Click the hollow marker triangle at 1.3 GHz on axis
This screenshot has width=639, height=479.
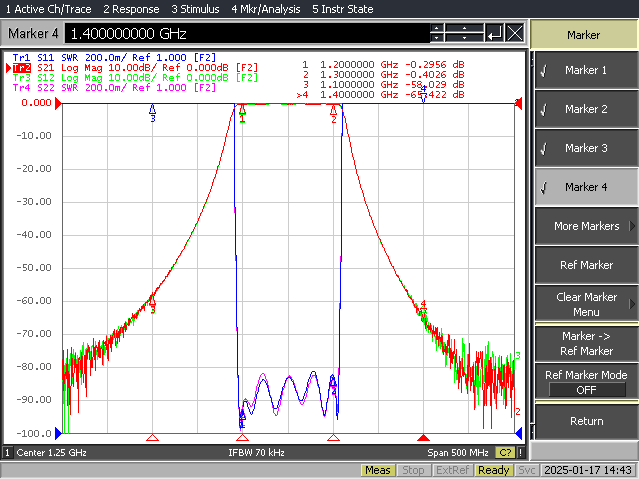pyautogui.click(x=333, y=438)
